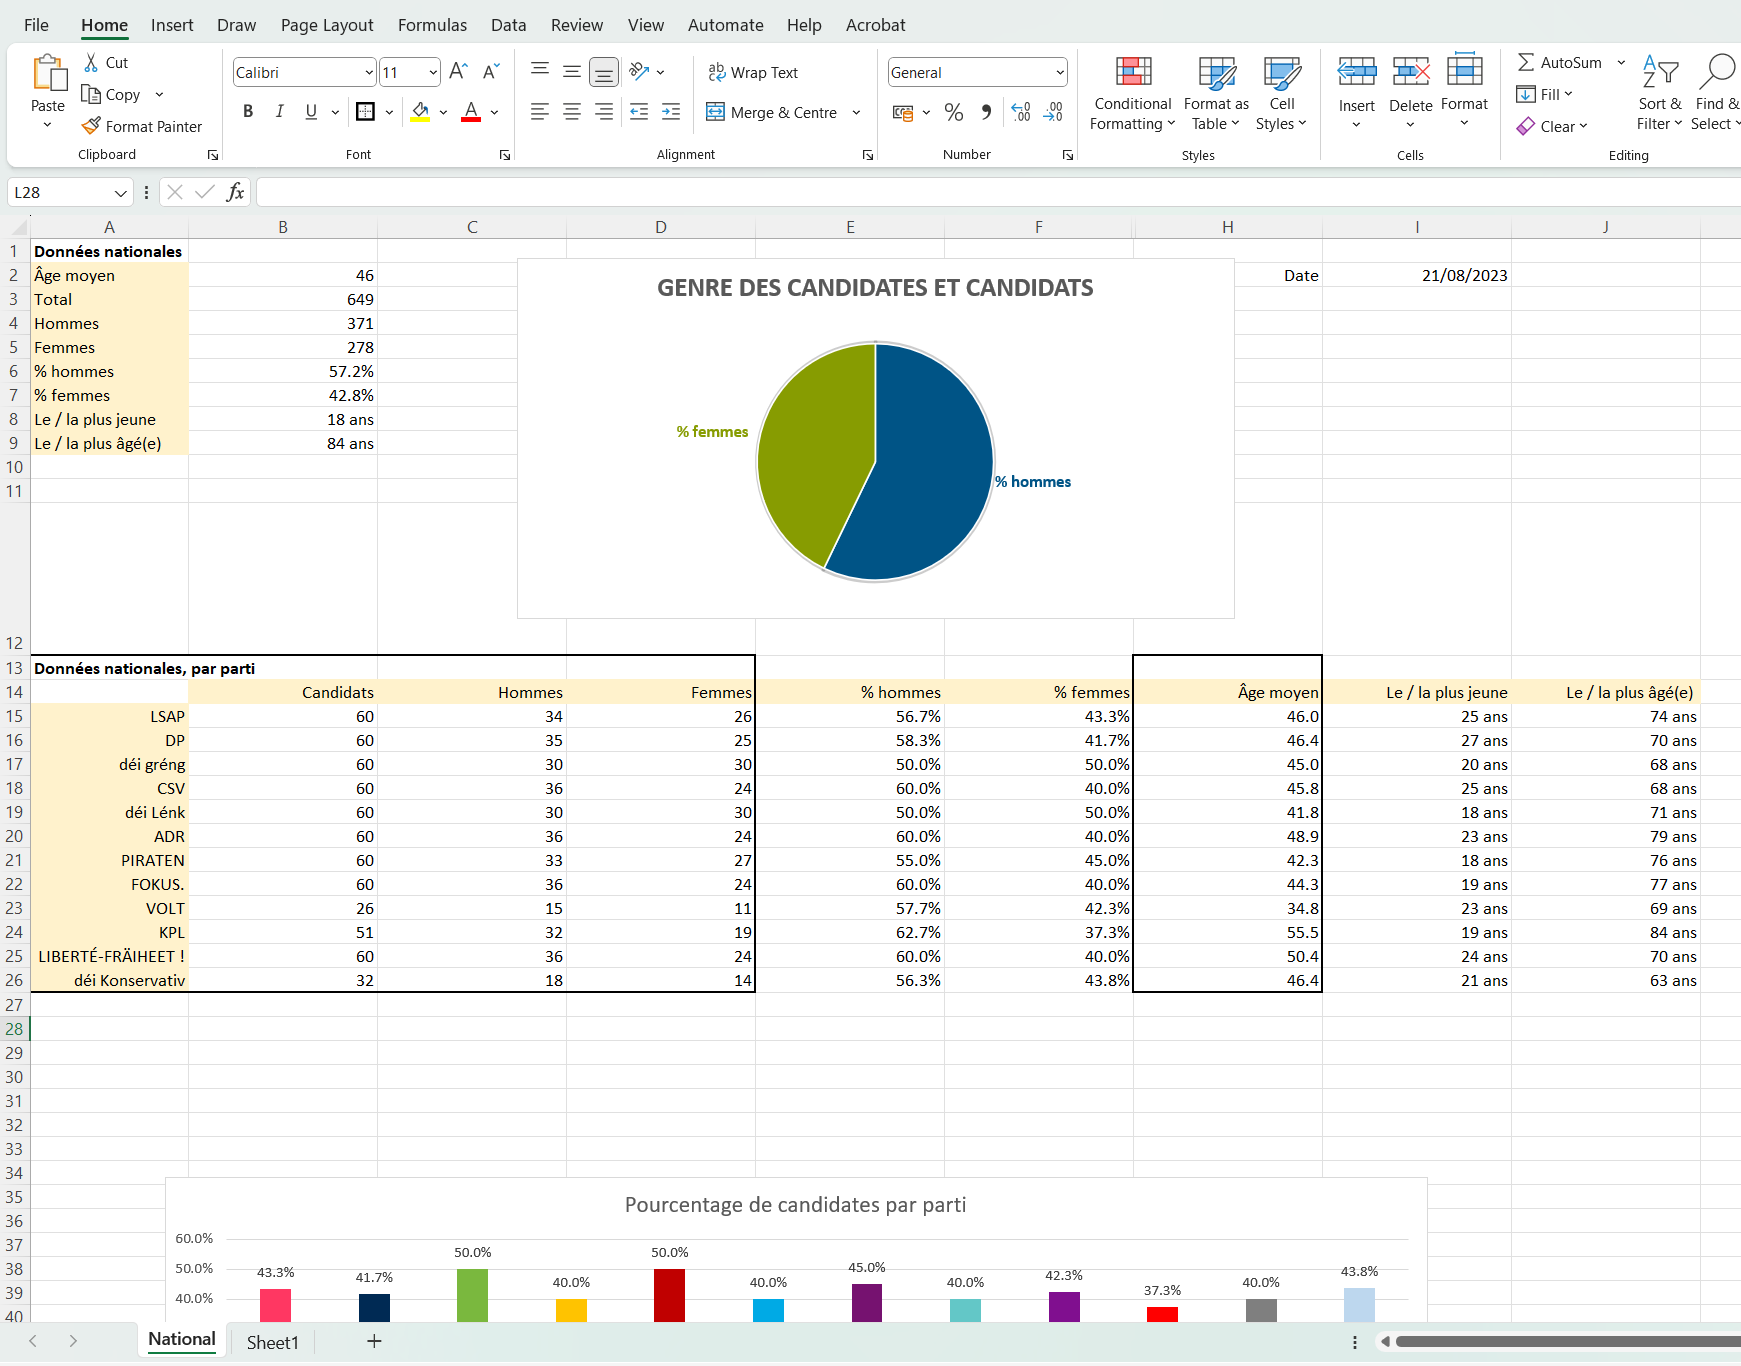The height and width of the screenshot is (1366, 1741).
Task: Add a new sheet with plus button
Action: click(374, 1341)
